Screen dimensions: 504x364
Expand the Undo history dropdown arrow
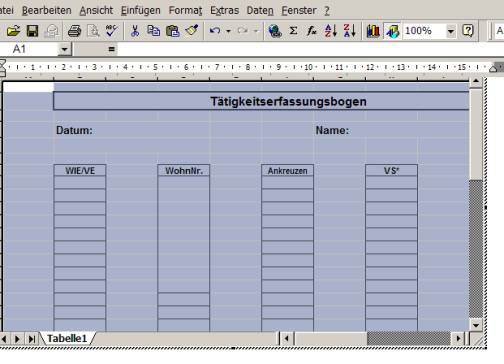click(228, 31)
